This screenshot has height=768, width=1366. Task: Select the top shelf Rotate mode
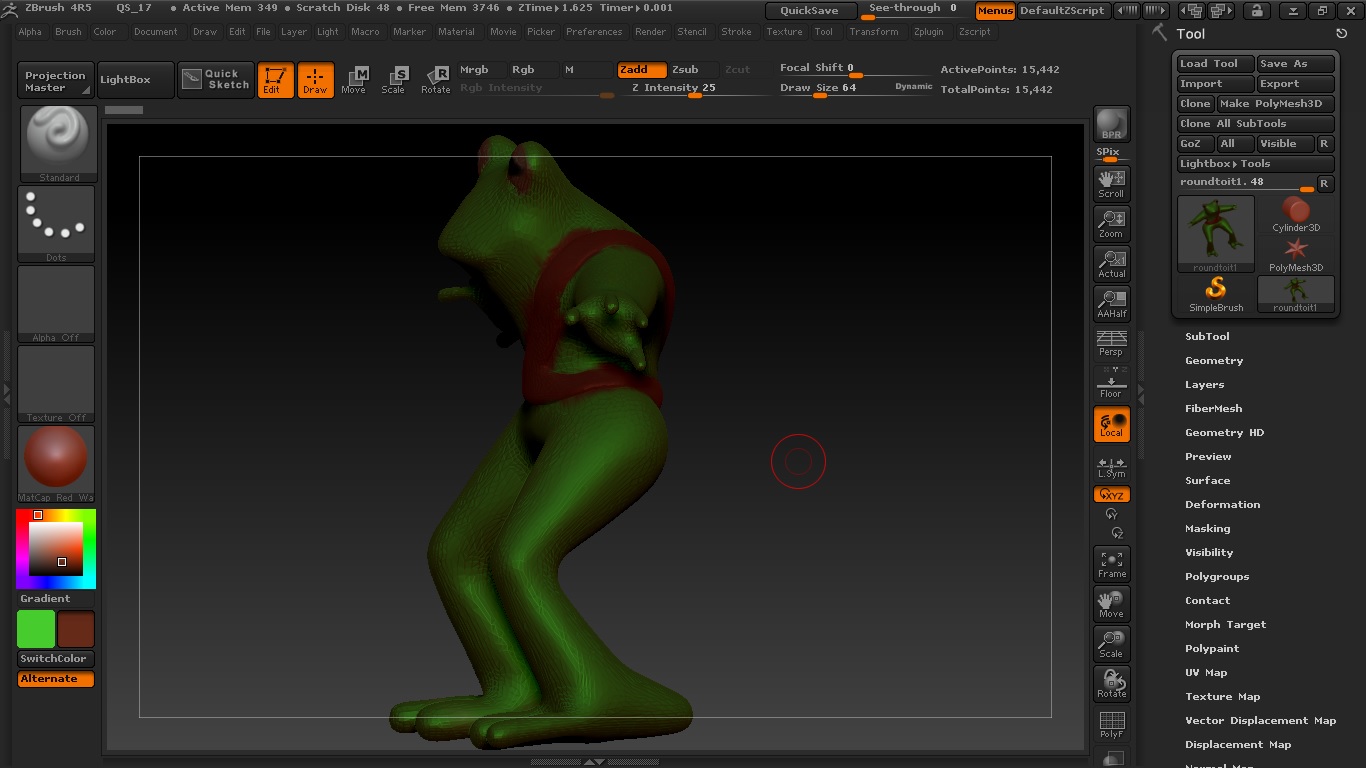click(435, 80)
